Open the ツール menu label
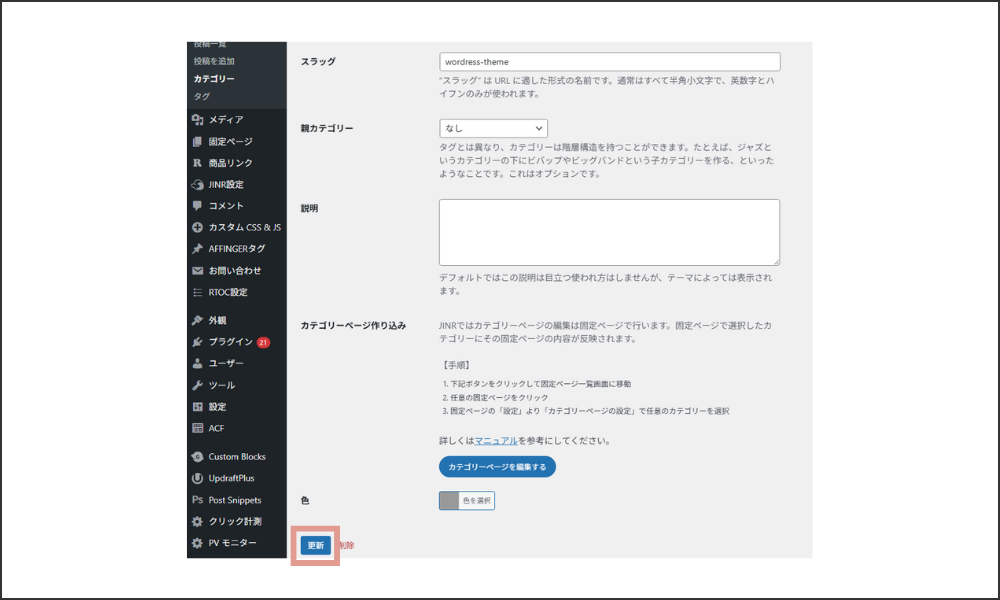Image resolution: width=1000 pixels, height=600 pixels. (222, 385)
